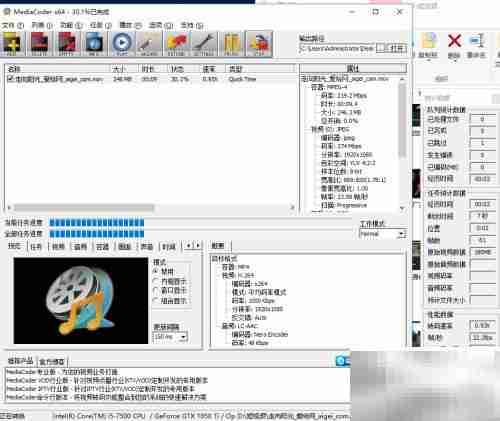Open the WIZARD toolbar icon
This screenshot has width=500, height=421.
click(149, 44)
